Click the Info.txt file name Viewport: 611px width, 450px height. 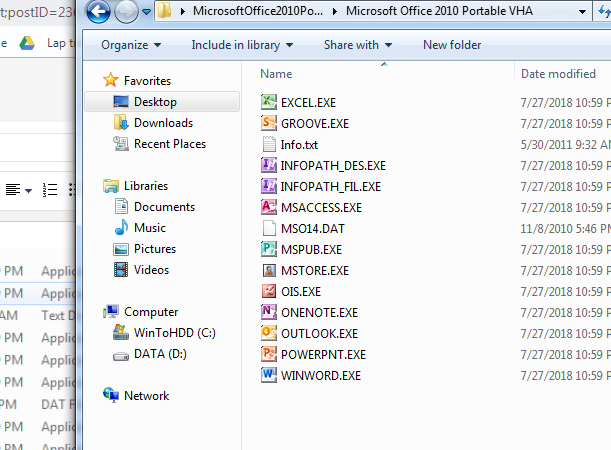(x=299, y=145)
